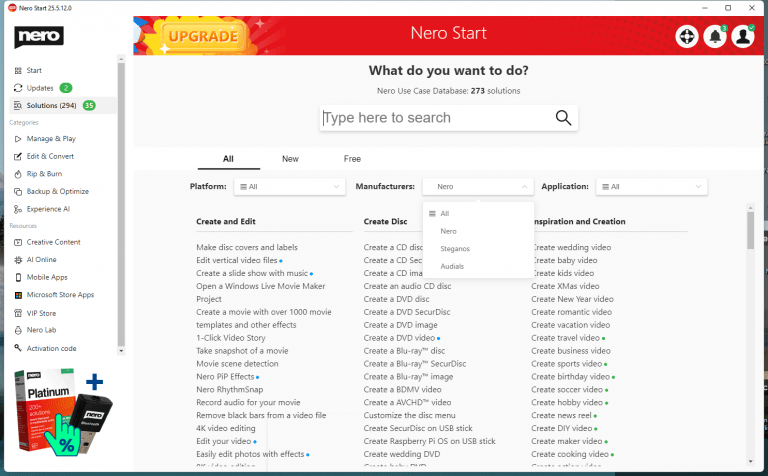Open Nero Lab in sidebar
This screenshot has height=476, width=768.
(x=43, y=330)
